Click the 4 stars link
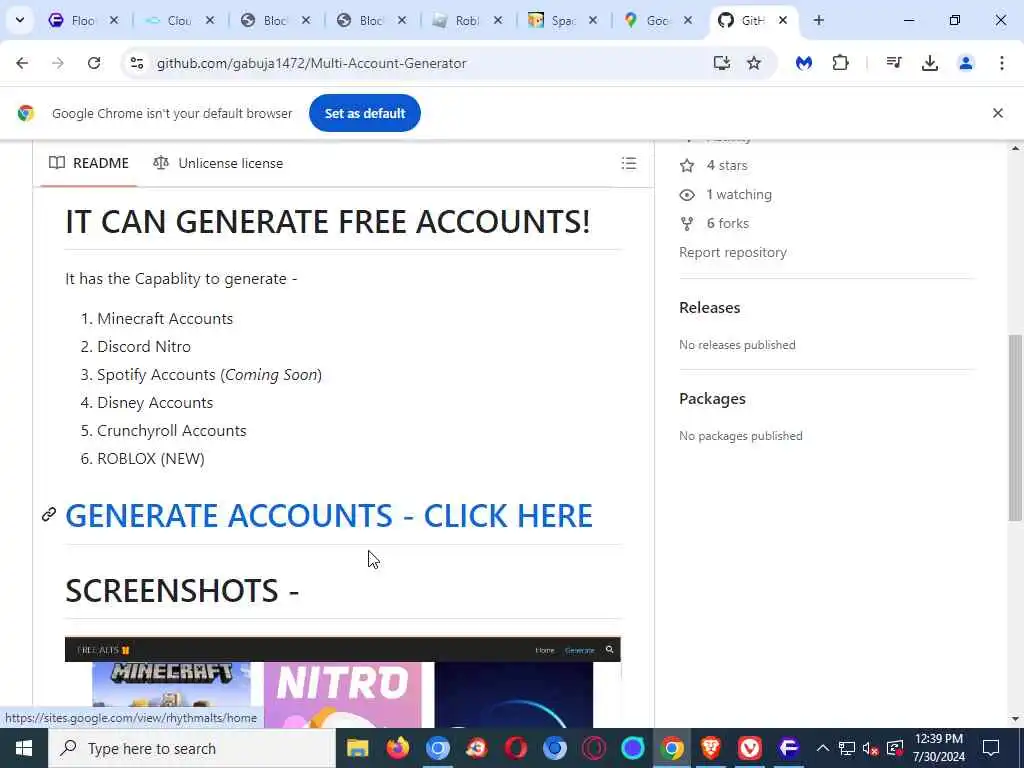The image size is (1024, 768). coord(713,165)
